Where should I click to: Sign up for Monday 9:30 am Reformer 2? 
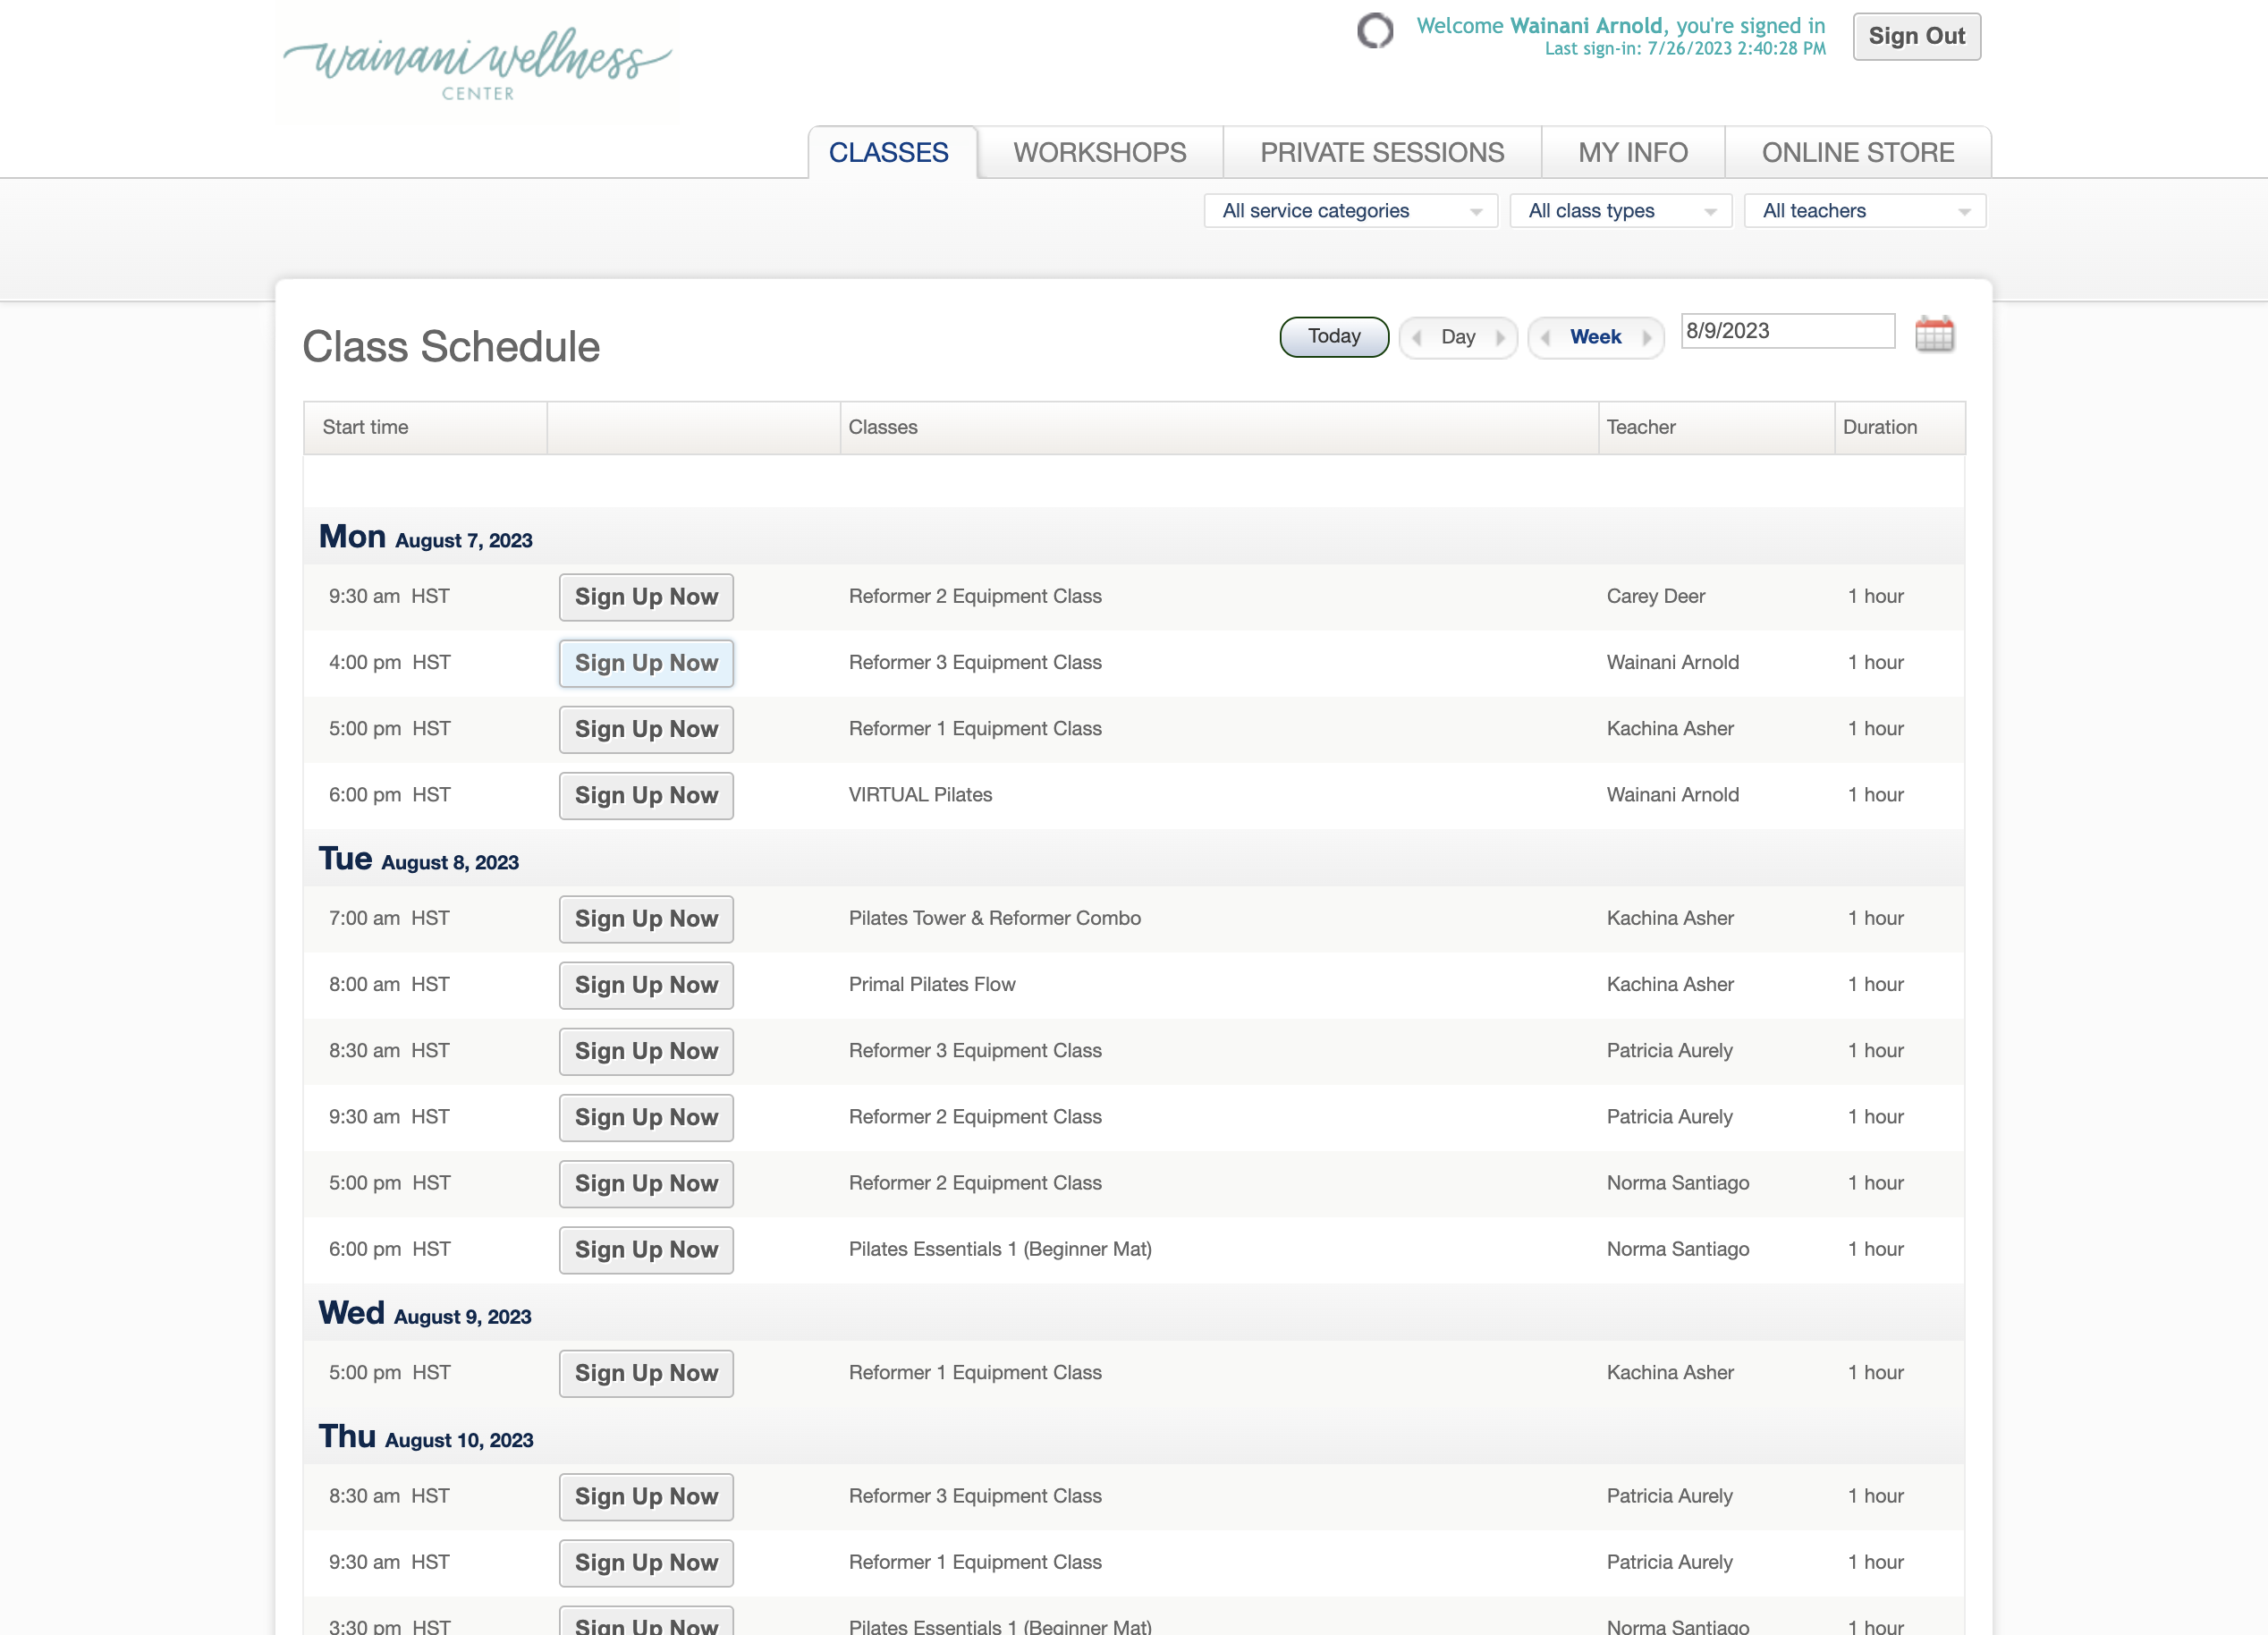click(646, 597)
